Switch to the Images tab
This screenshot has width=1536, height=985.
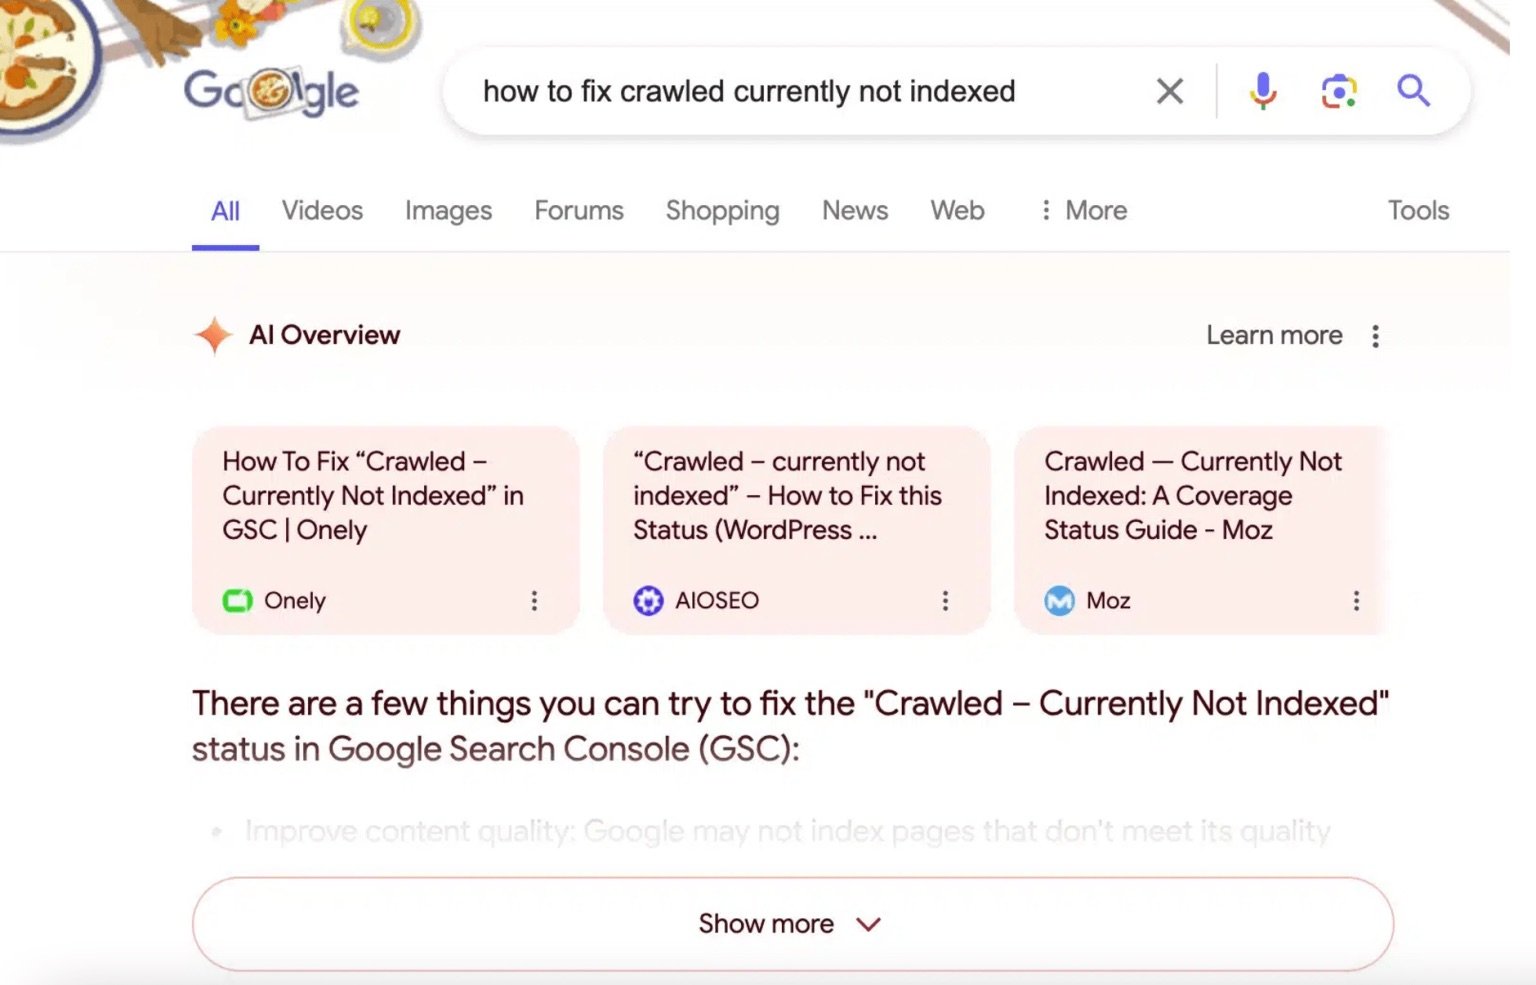tap(448, 210)
